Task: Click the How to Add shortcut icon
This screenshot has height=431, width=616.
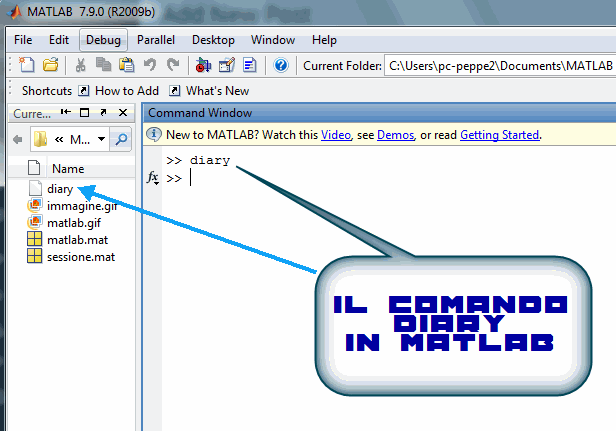Action: pyautogui.click(x=83, y=91)
